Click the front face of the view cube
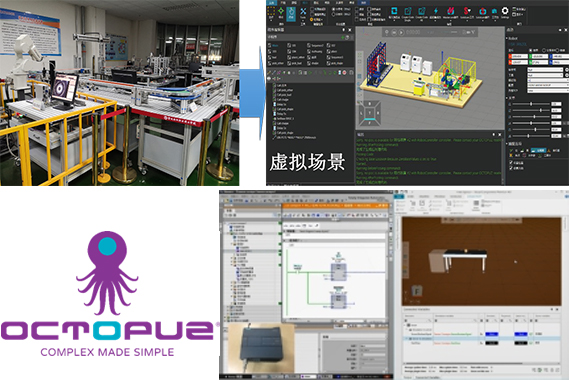Viewport: 569px width, 380px height. 370,113
